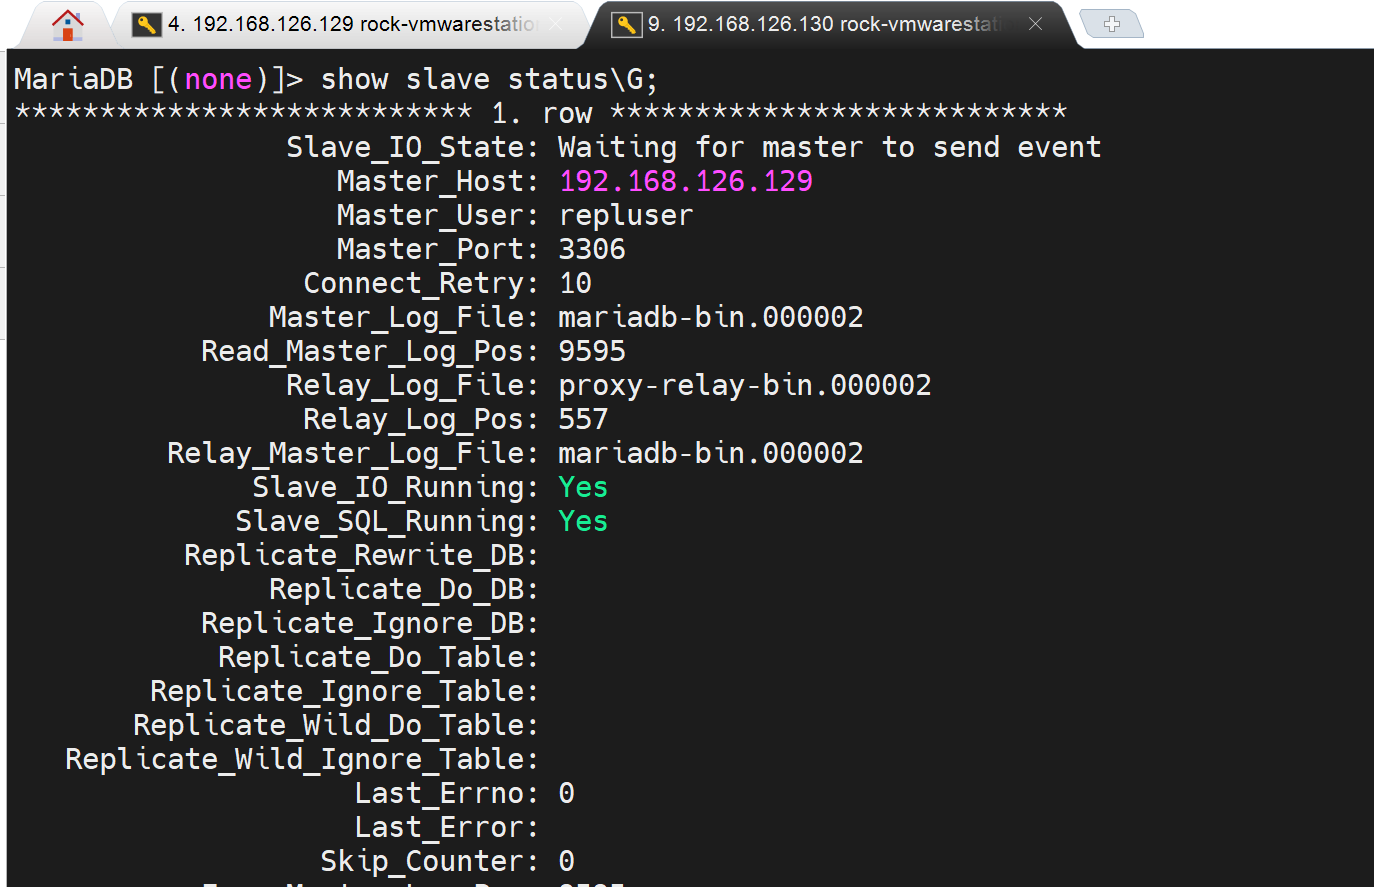1374x887 pixels.
Task: Click the Relay_Log_Pos value 557
Action: click(583, 419)
